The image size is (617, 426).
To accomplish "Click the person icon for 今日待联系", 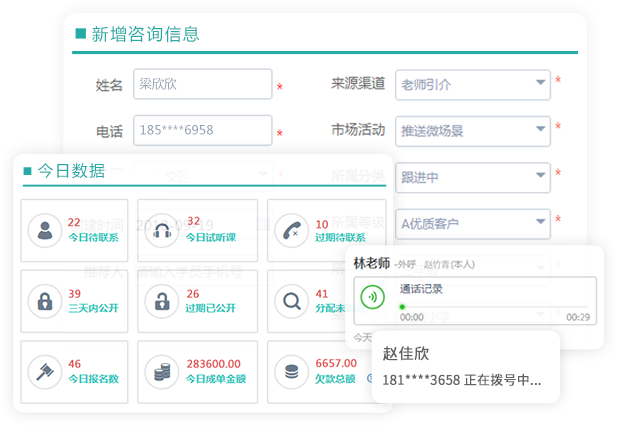I will (45, 231).
